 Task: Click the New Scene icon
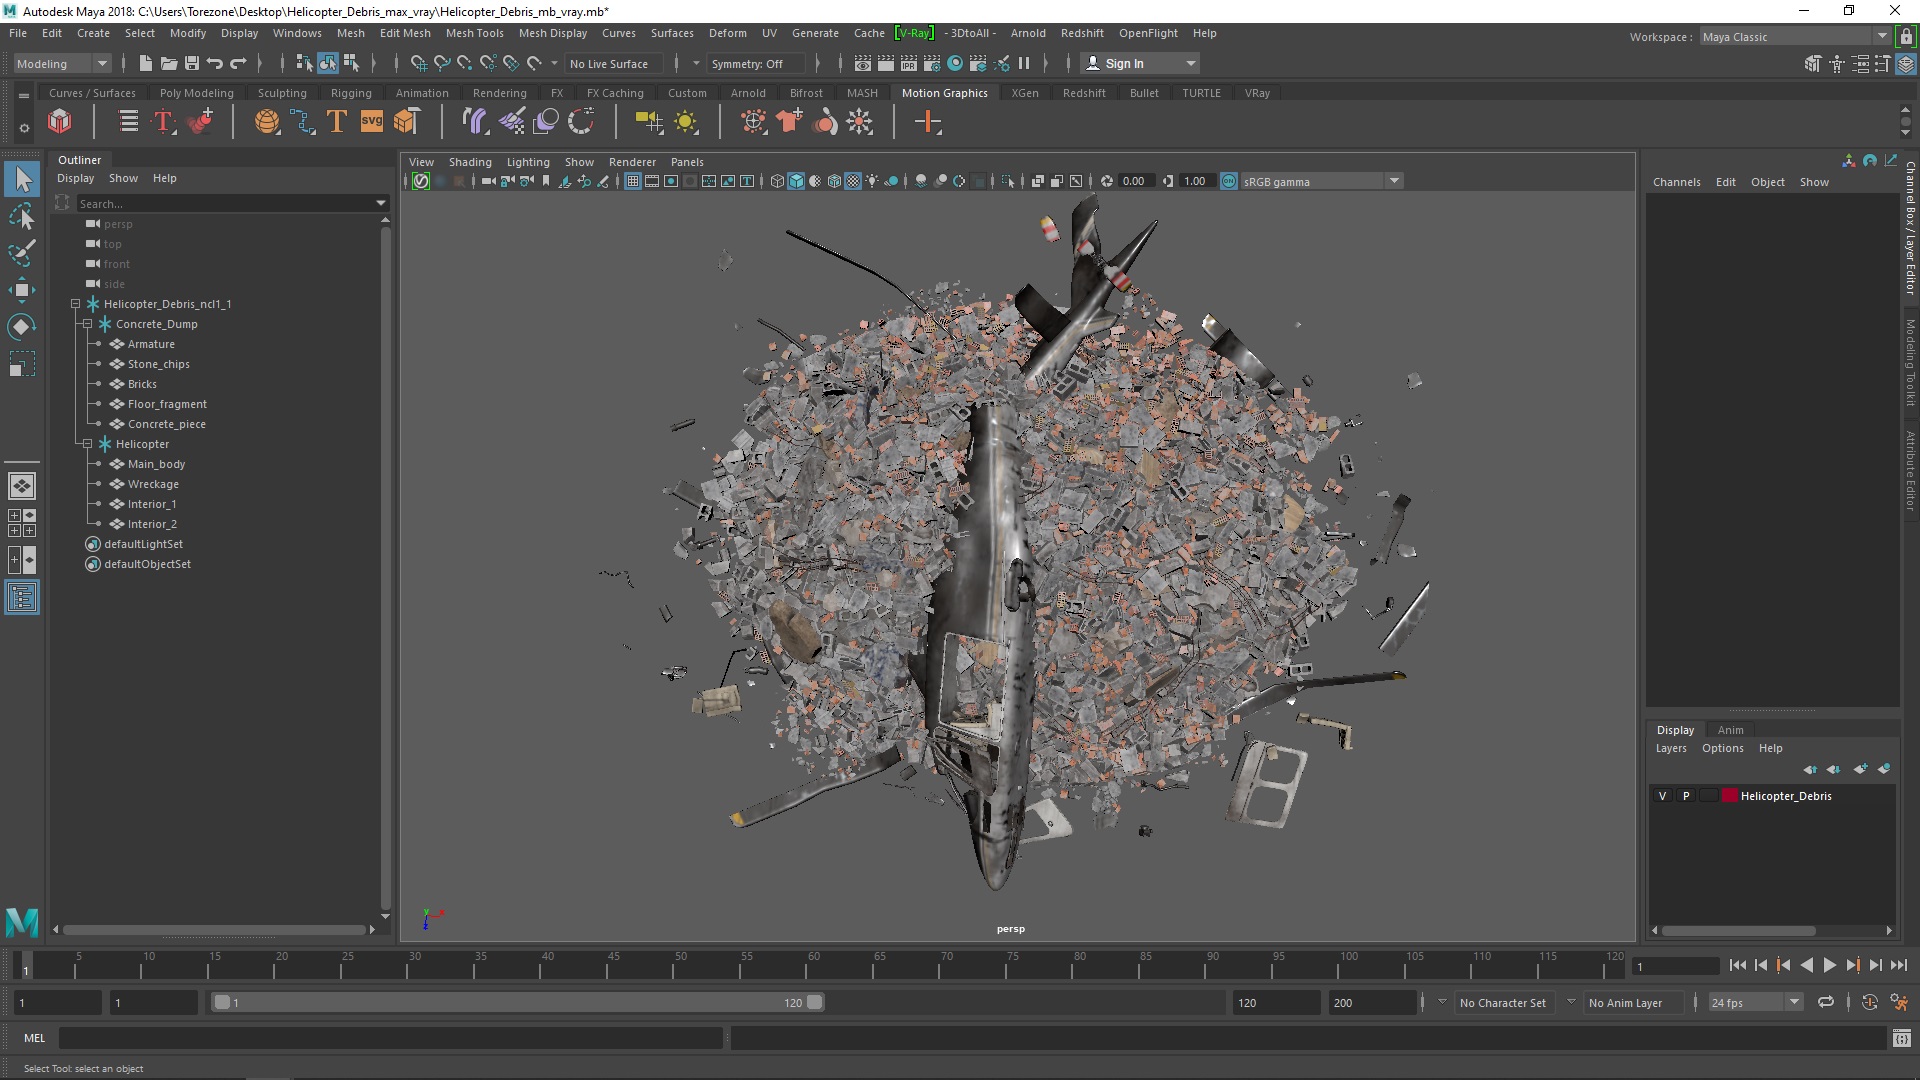[146, 63]
